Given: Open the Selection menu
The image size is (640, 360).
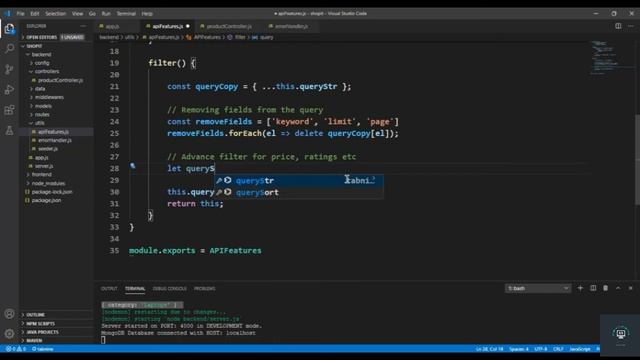Looking at the screenshot, I should (x=56, y=13).
